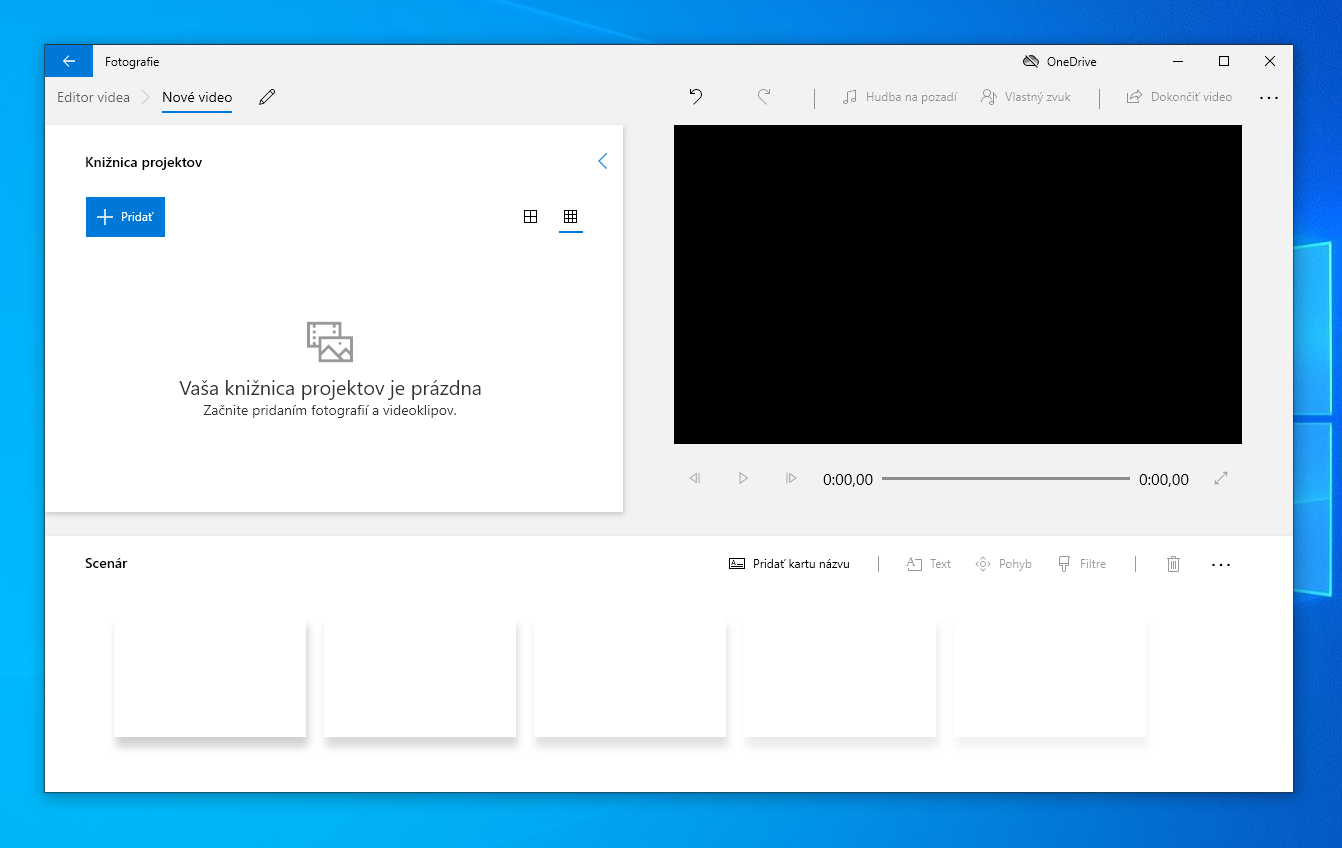
Task: Click the Pridať button
Action: (125, 217)
